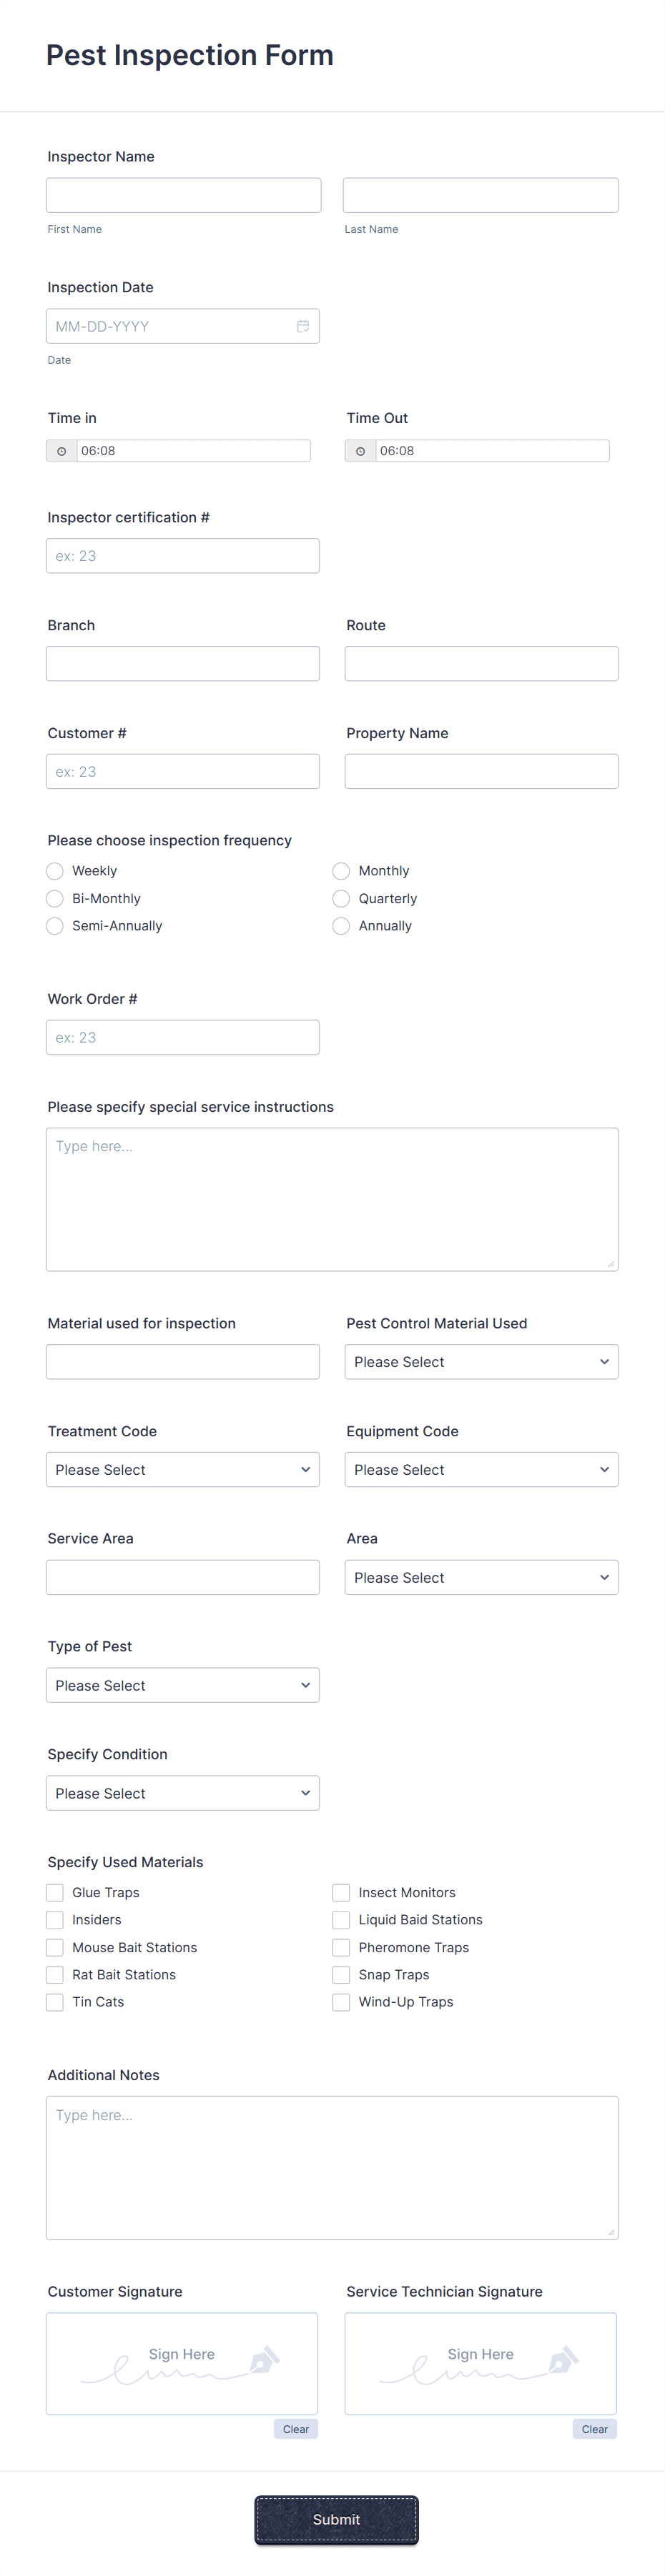Click the chevron on Treatment Code dropdown

point(305,1469)
